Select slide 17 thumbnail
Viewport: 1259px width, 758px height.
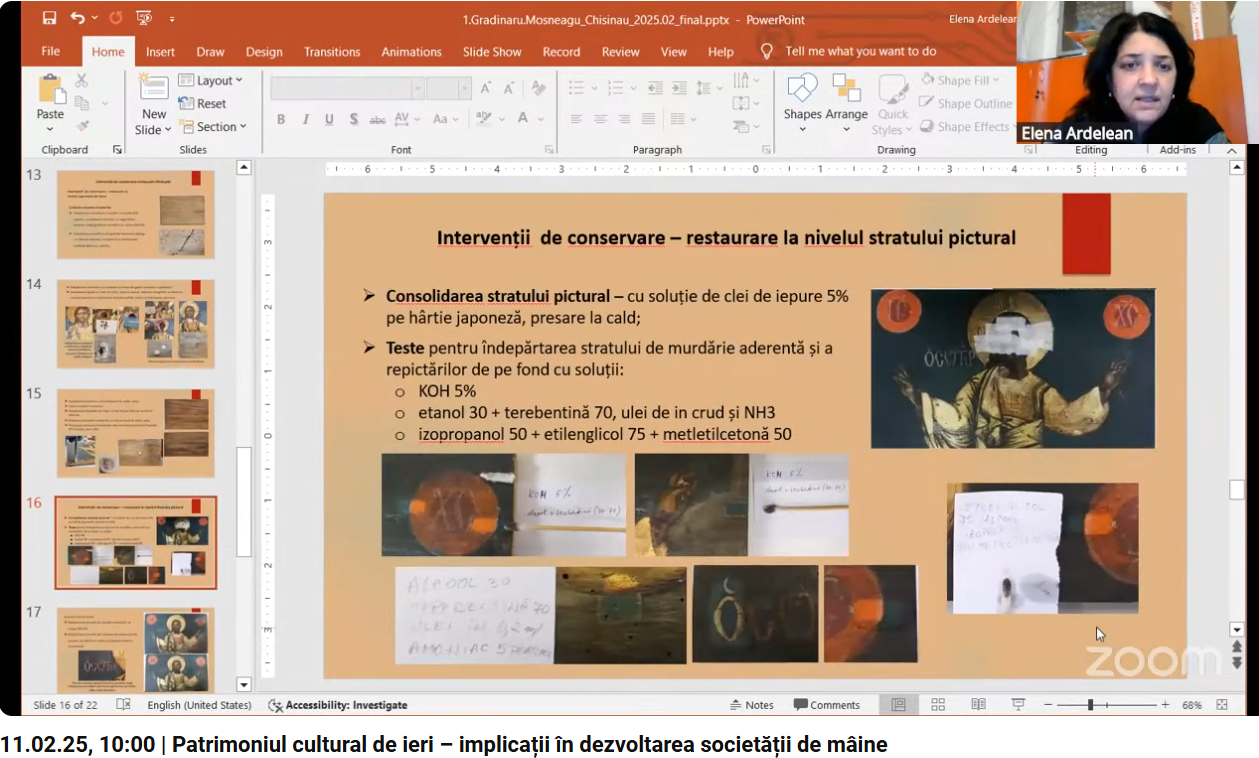click(136, 649)
